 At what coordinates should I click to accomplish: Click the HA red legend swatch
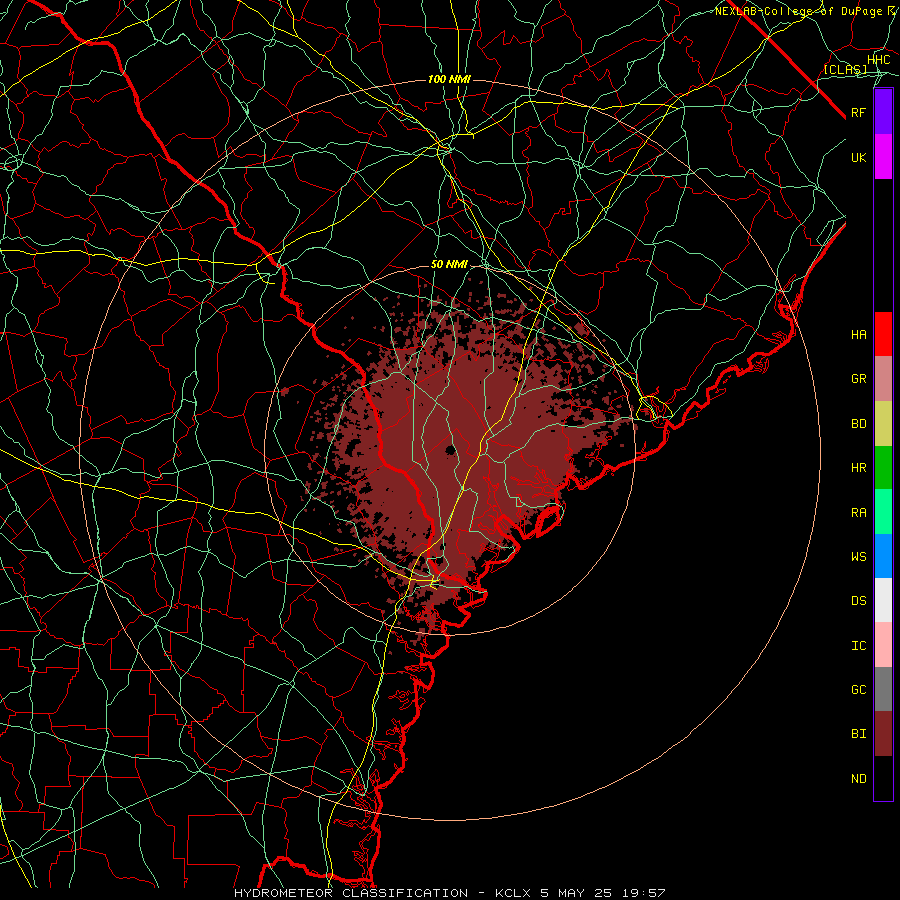click(883, 334)
